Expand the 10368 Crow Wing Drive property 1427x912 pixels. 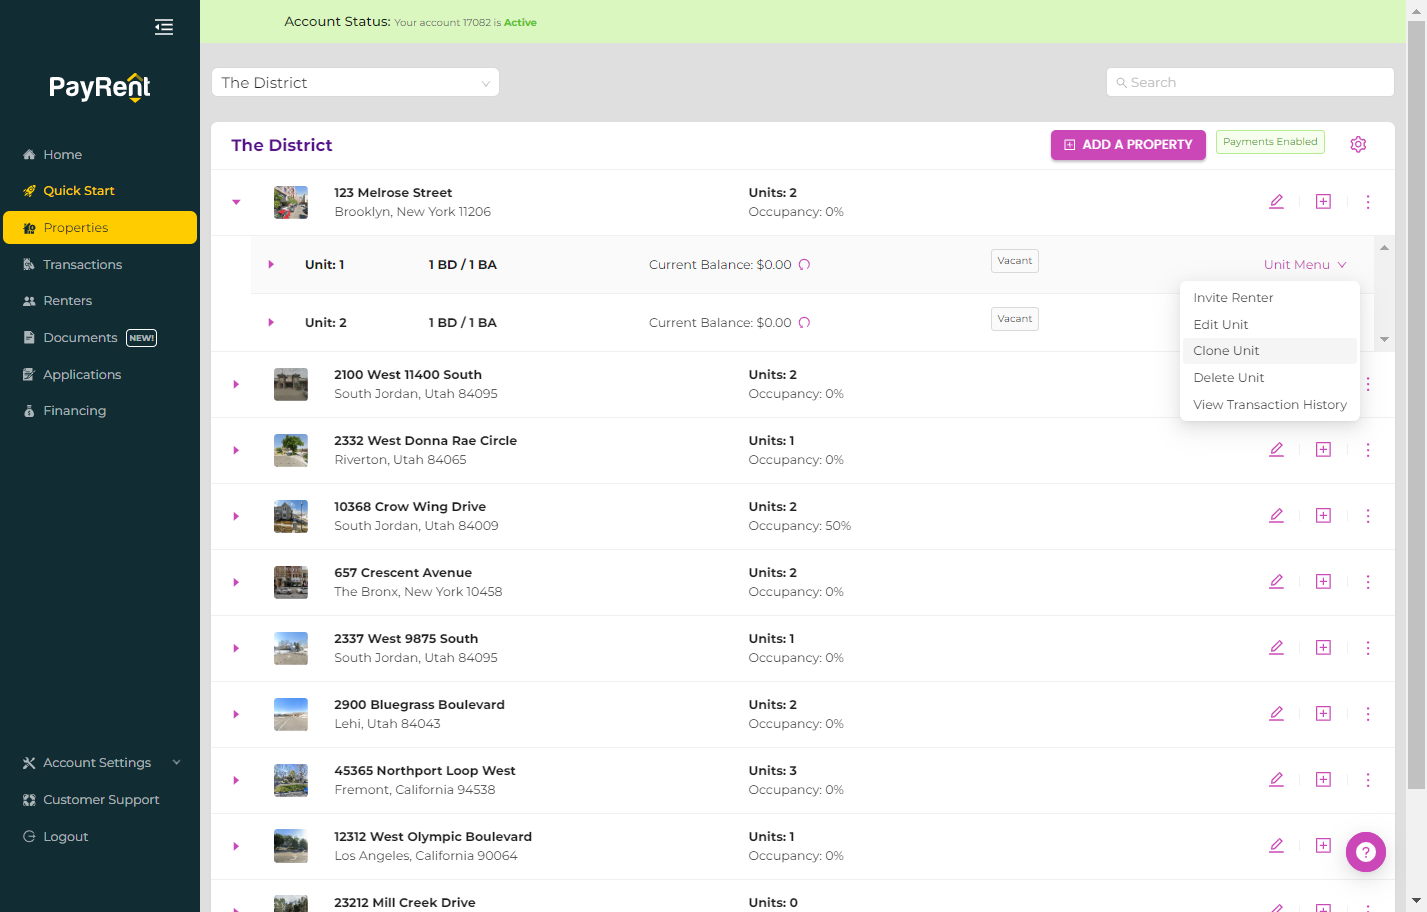[x=236, y=516]
